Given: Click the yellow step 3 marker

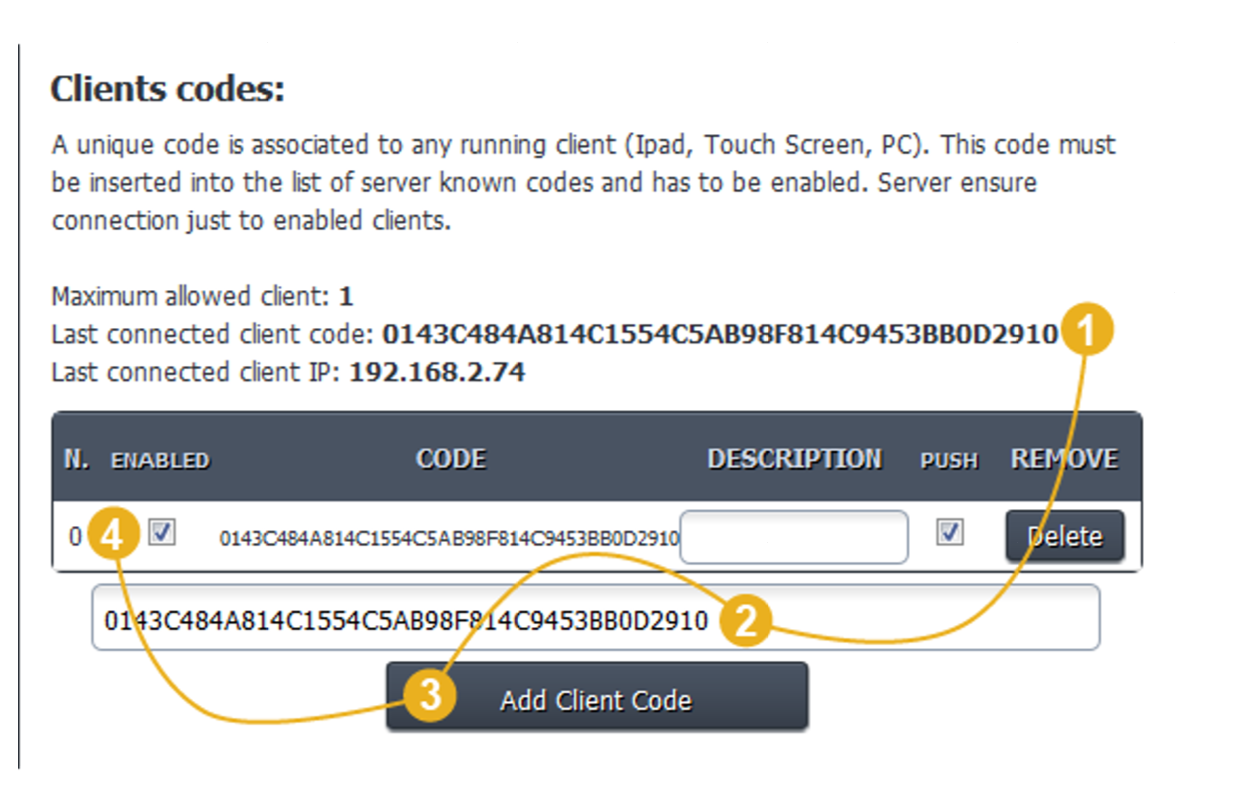Looking at the screenshot, I should 430,696.
